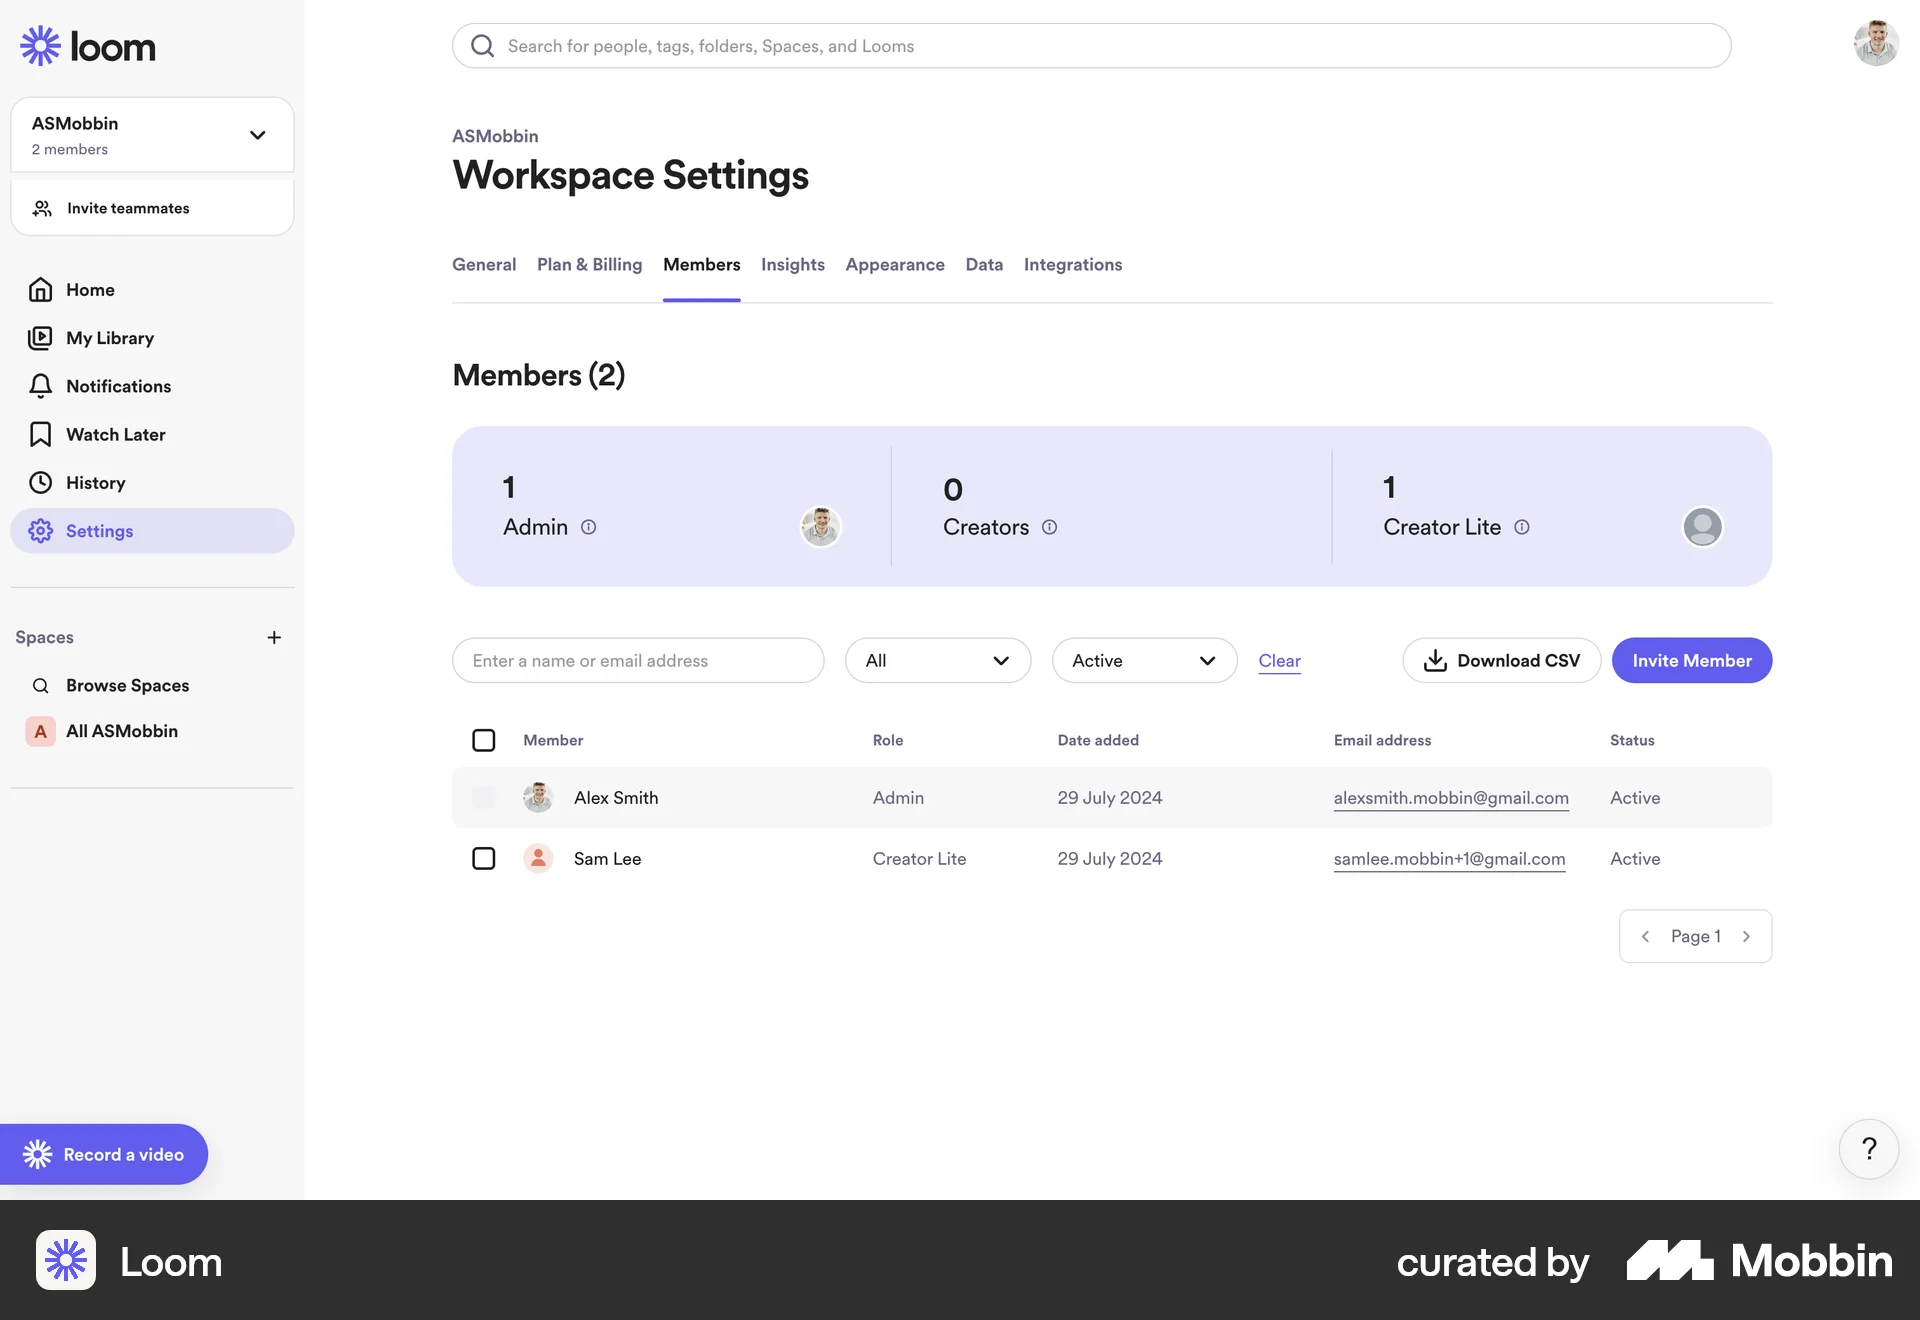The height and width of the screenshot is (1320, 1920).
Task: Click the Invite Member button
Action: click(1691, 660)
